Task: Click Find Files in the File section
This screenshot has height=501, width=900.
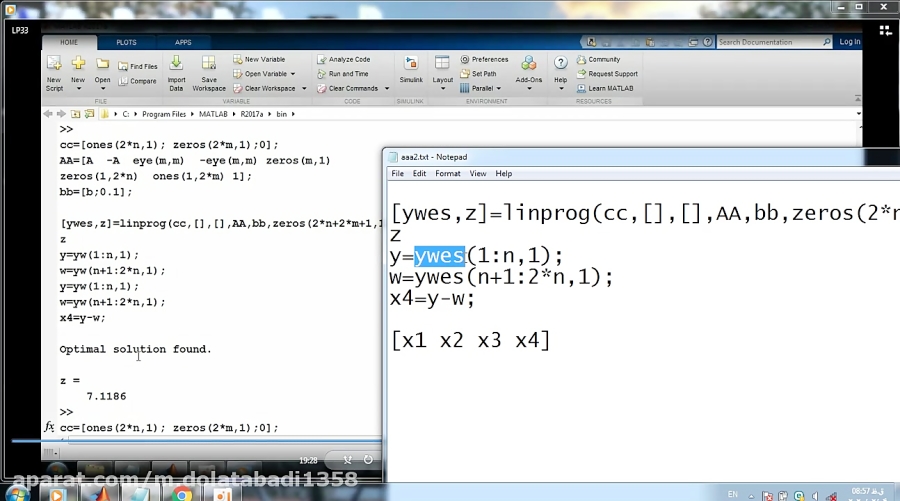Action: [138, 67]
